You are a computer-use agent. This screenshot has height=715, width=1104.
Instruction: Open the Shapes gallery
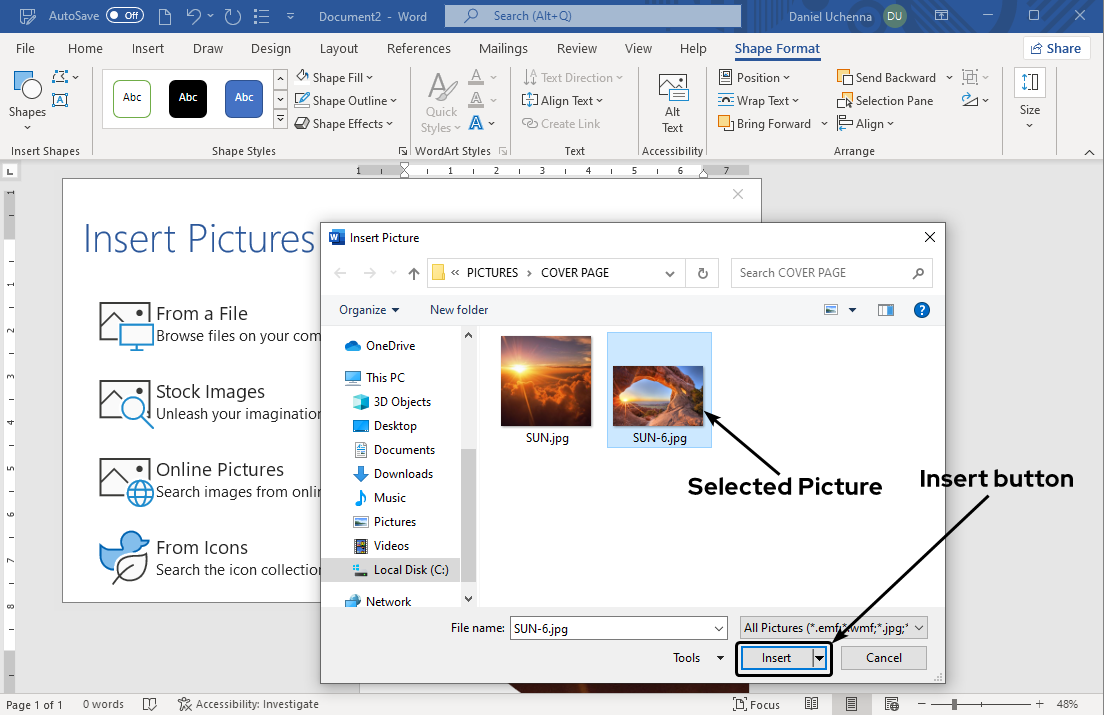click(x=27, y=96)
